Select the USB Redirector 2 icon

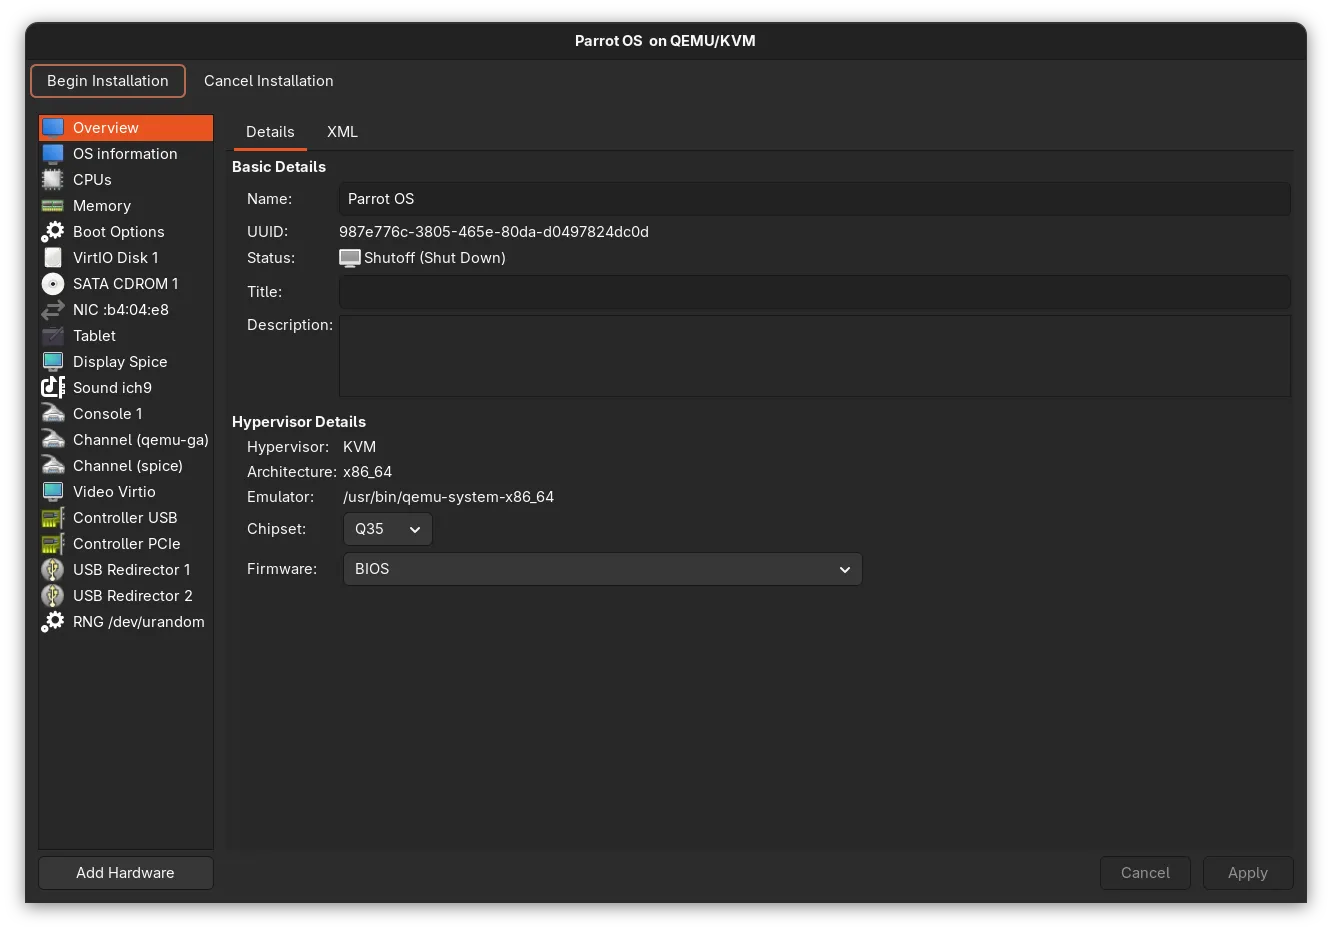tap(53, 596)
